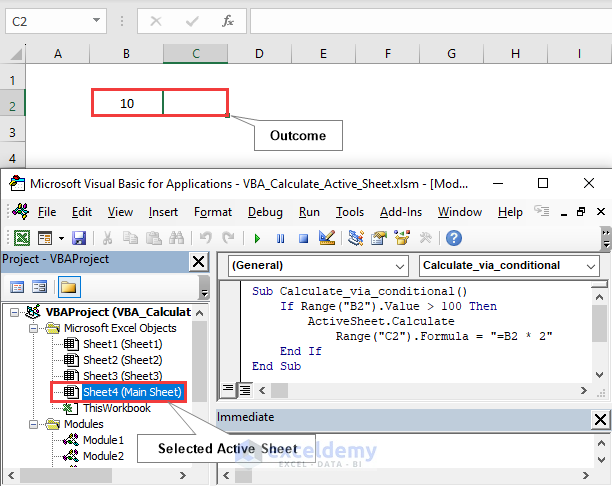Click the View Microsoft Excel toolbar icon
This screenshot has width=612, height=486.
22,238
